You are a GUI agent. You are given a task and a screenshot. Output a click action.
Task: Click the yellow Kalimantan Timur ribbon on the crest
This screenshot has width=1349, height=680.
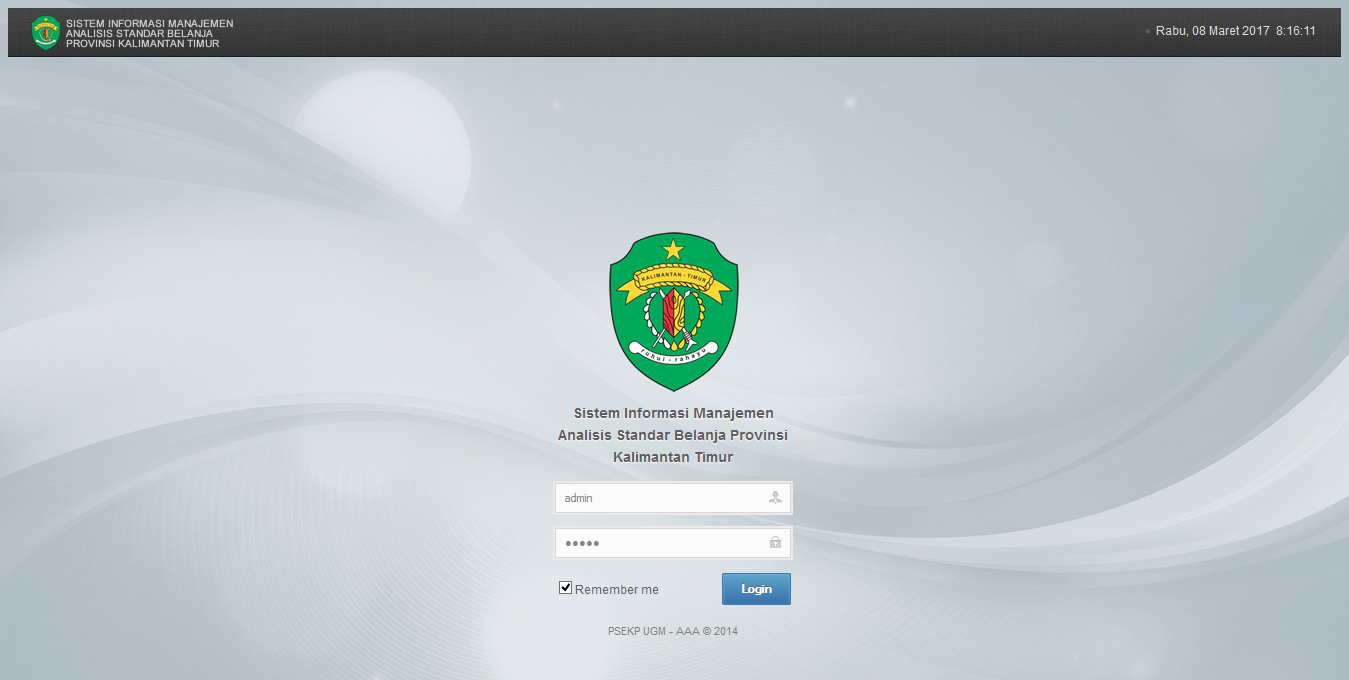pos(673,274)
